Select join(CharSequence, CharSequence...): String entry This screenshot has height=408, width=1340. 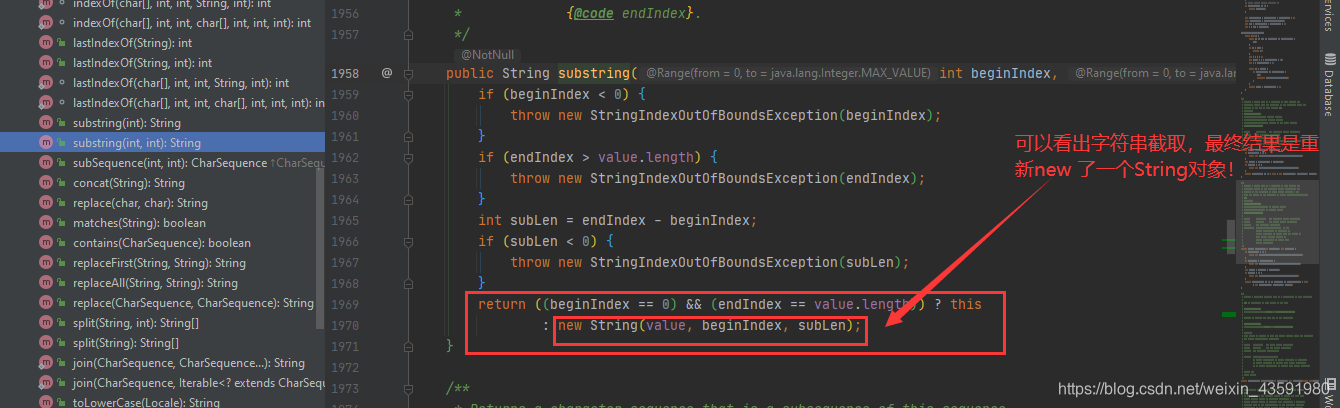tap(162, 363)
